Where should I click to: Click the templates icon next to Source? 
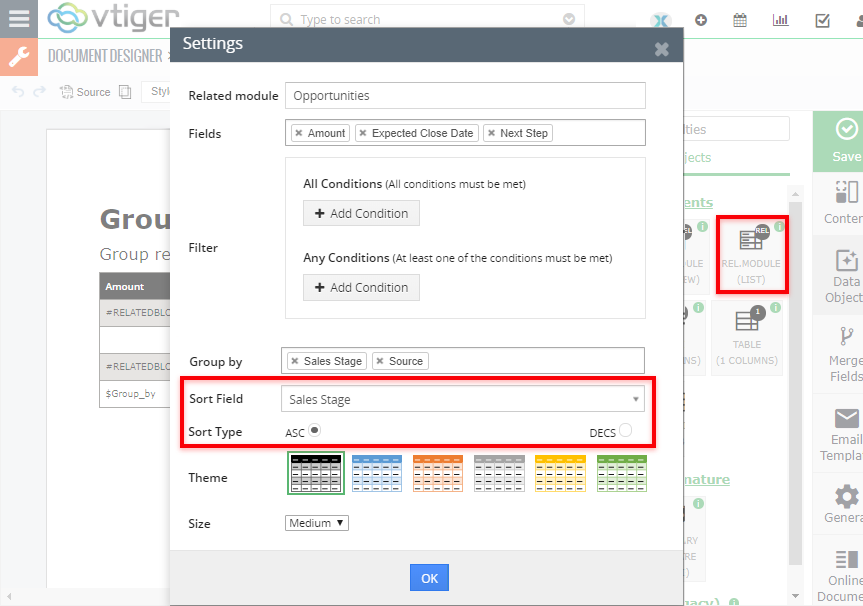(125, 92)
